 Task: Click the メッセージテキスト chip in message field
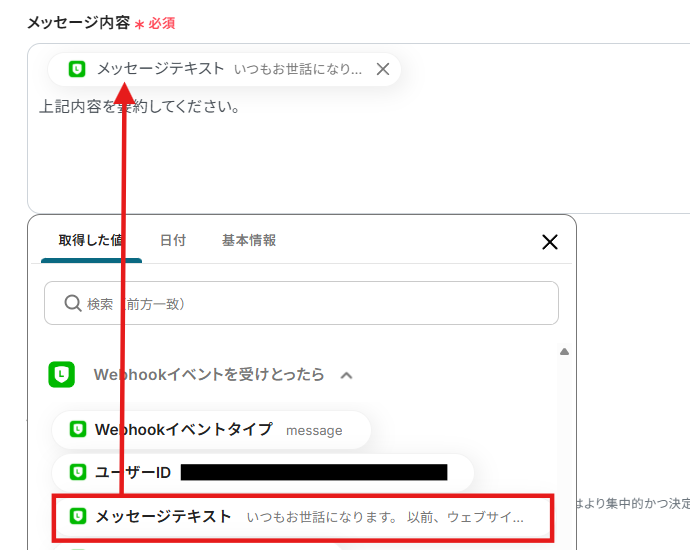[224, 69]
